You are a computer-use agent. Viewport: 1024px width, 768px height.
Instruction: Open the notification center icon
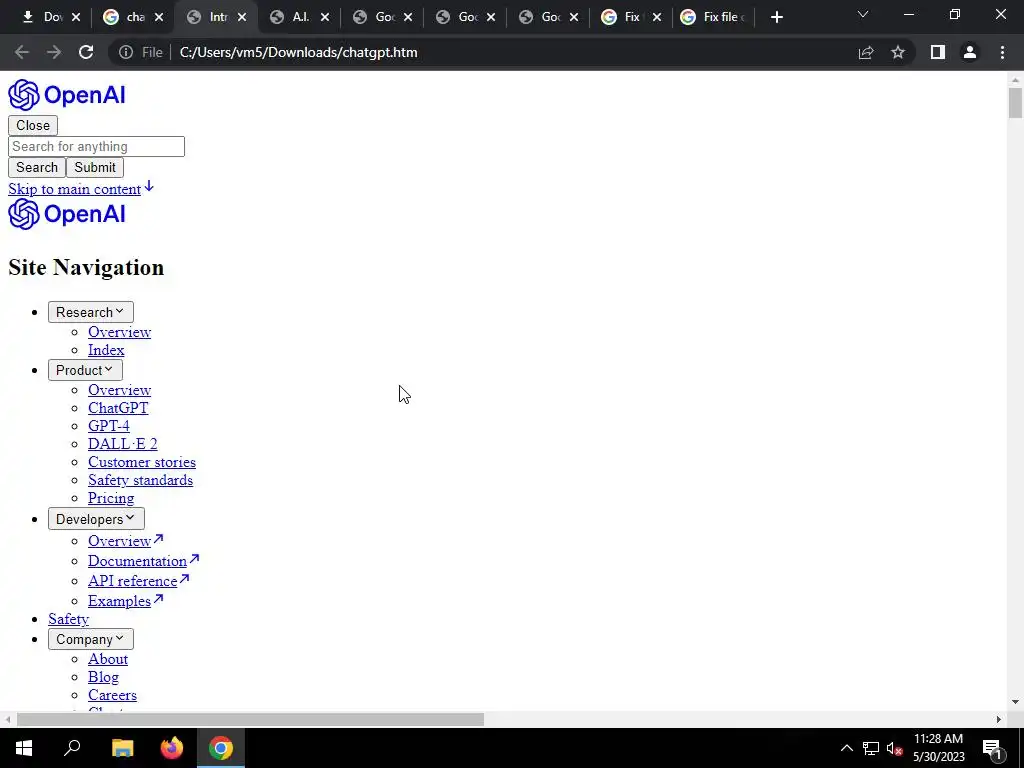point(993,748)
